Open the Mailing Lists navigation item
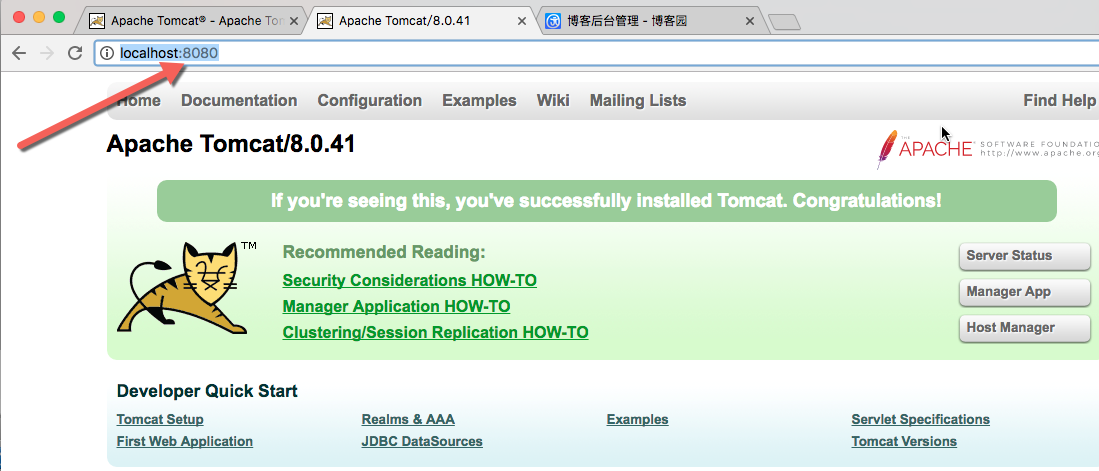 click(x=638, y=101)
